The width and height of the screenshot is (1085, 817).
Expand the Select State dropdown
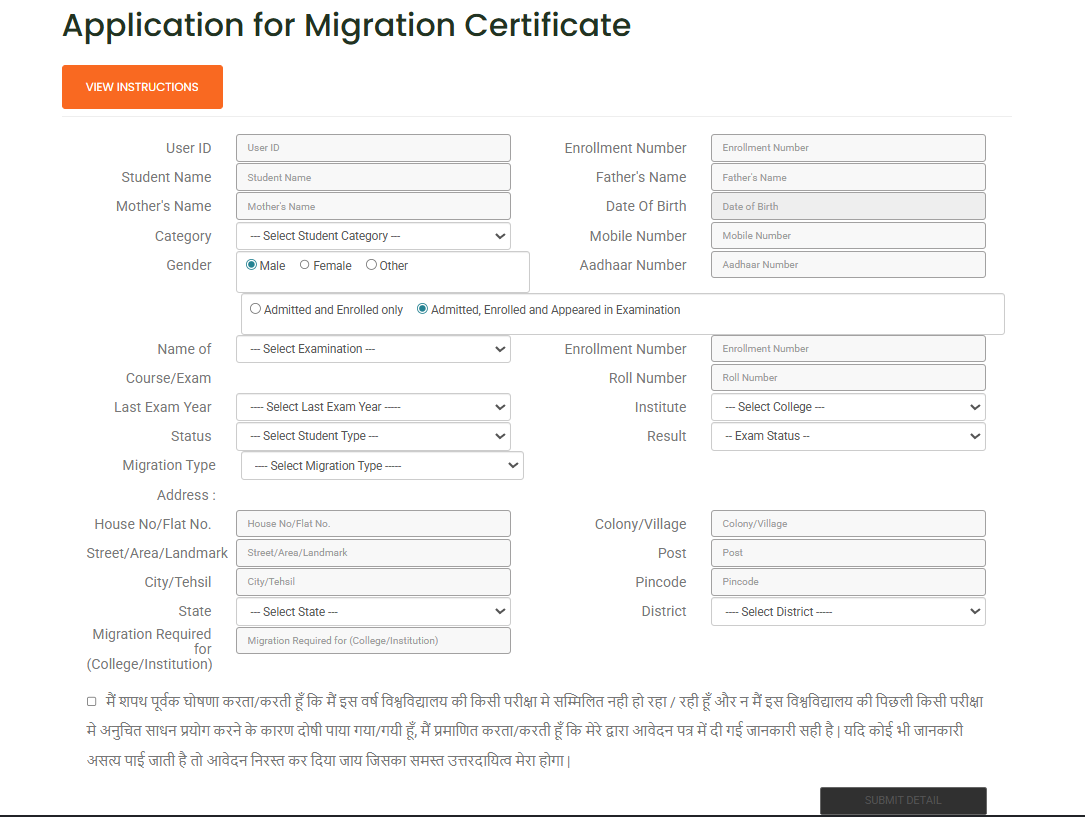pyautogui.click(x=373, y=611)
